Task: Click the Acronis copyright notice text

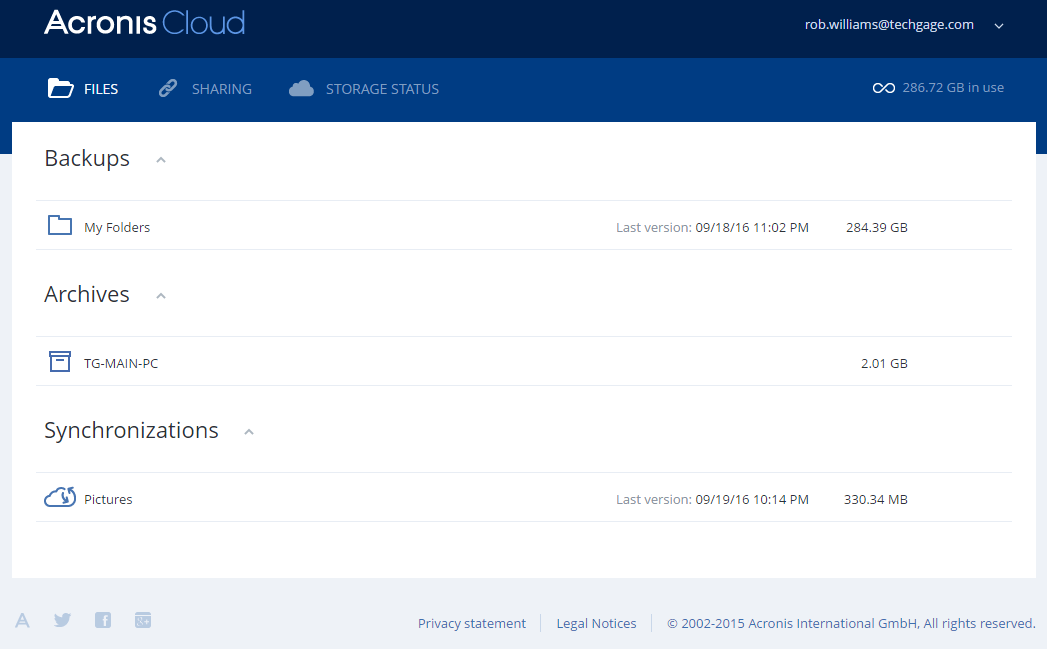Action: pos(851,623)
